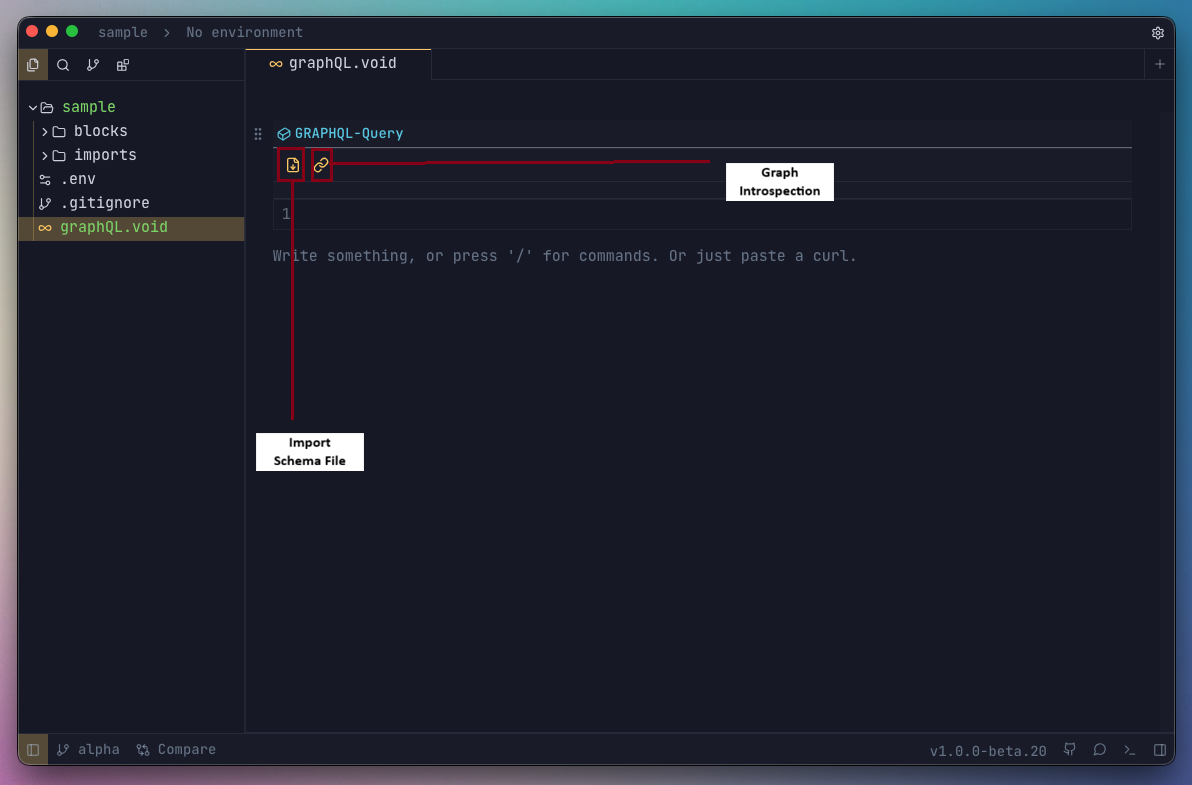Click the GitHub icon in status bar
Viewport: 1192px width, 785px height.
point(1070,750)
